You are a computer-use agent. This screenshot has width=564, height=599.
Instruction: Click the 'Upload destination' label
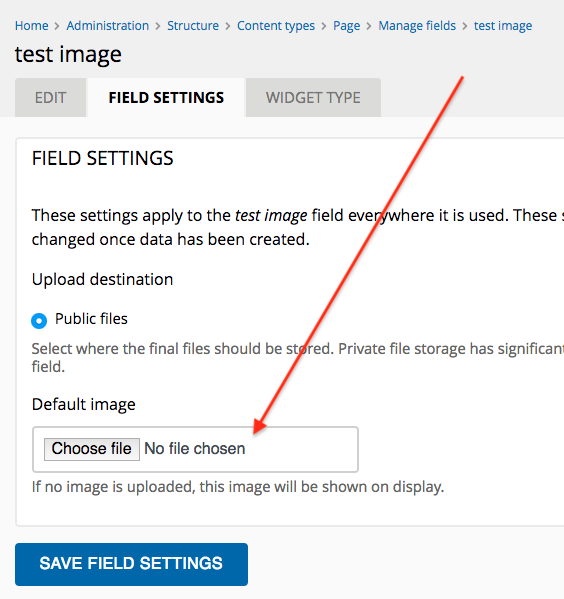102,279
